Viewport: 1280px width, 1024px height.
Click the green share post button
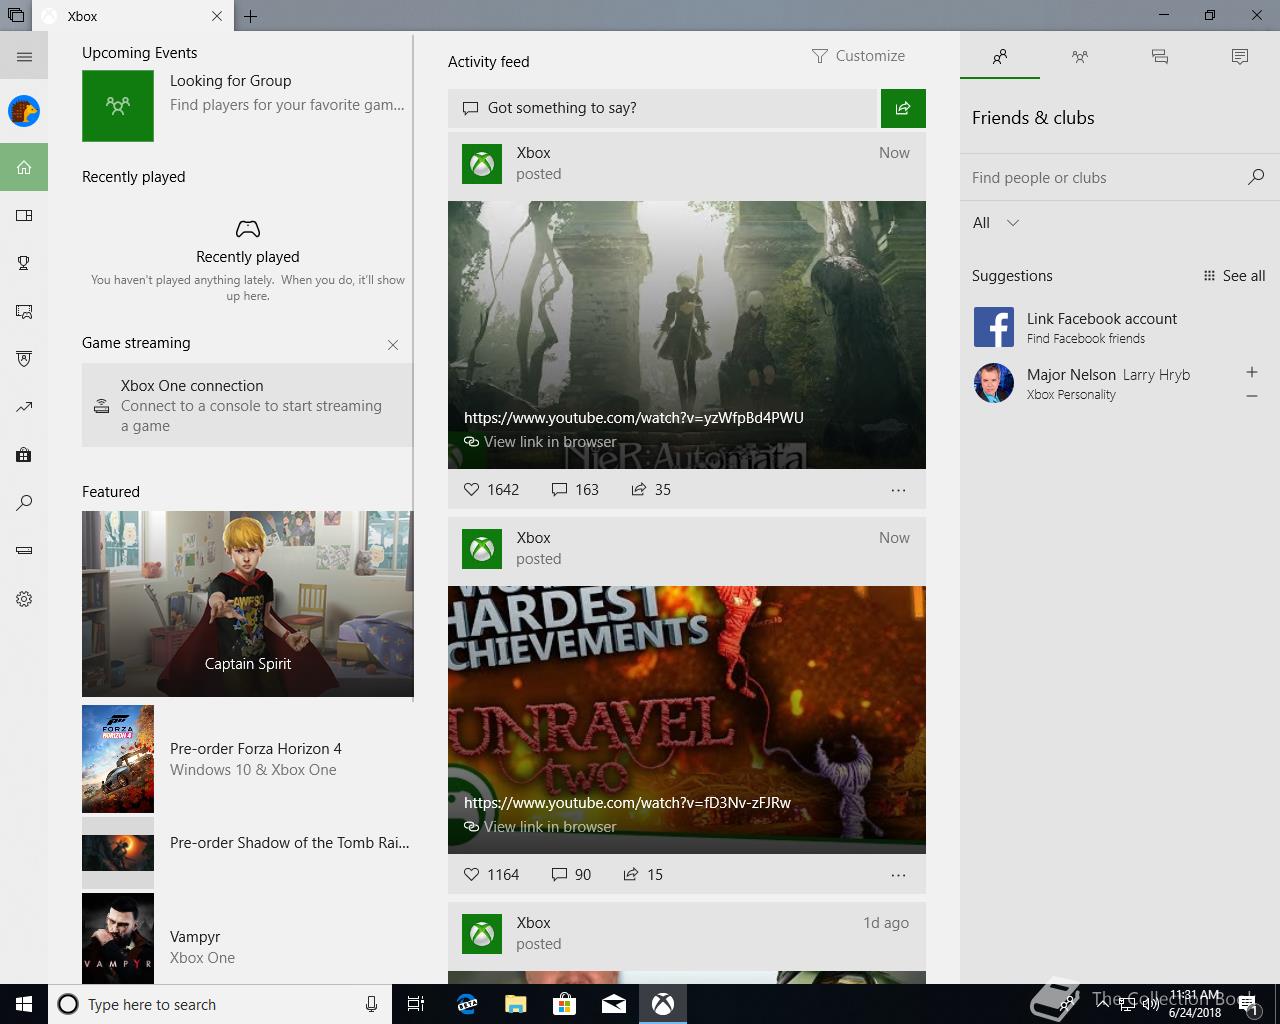(x=903, y=108)
